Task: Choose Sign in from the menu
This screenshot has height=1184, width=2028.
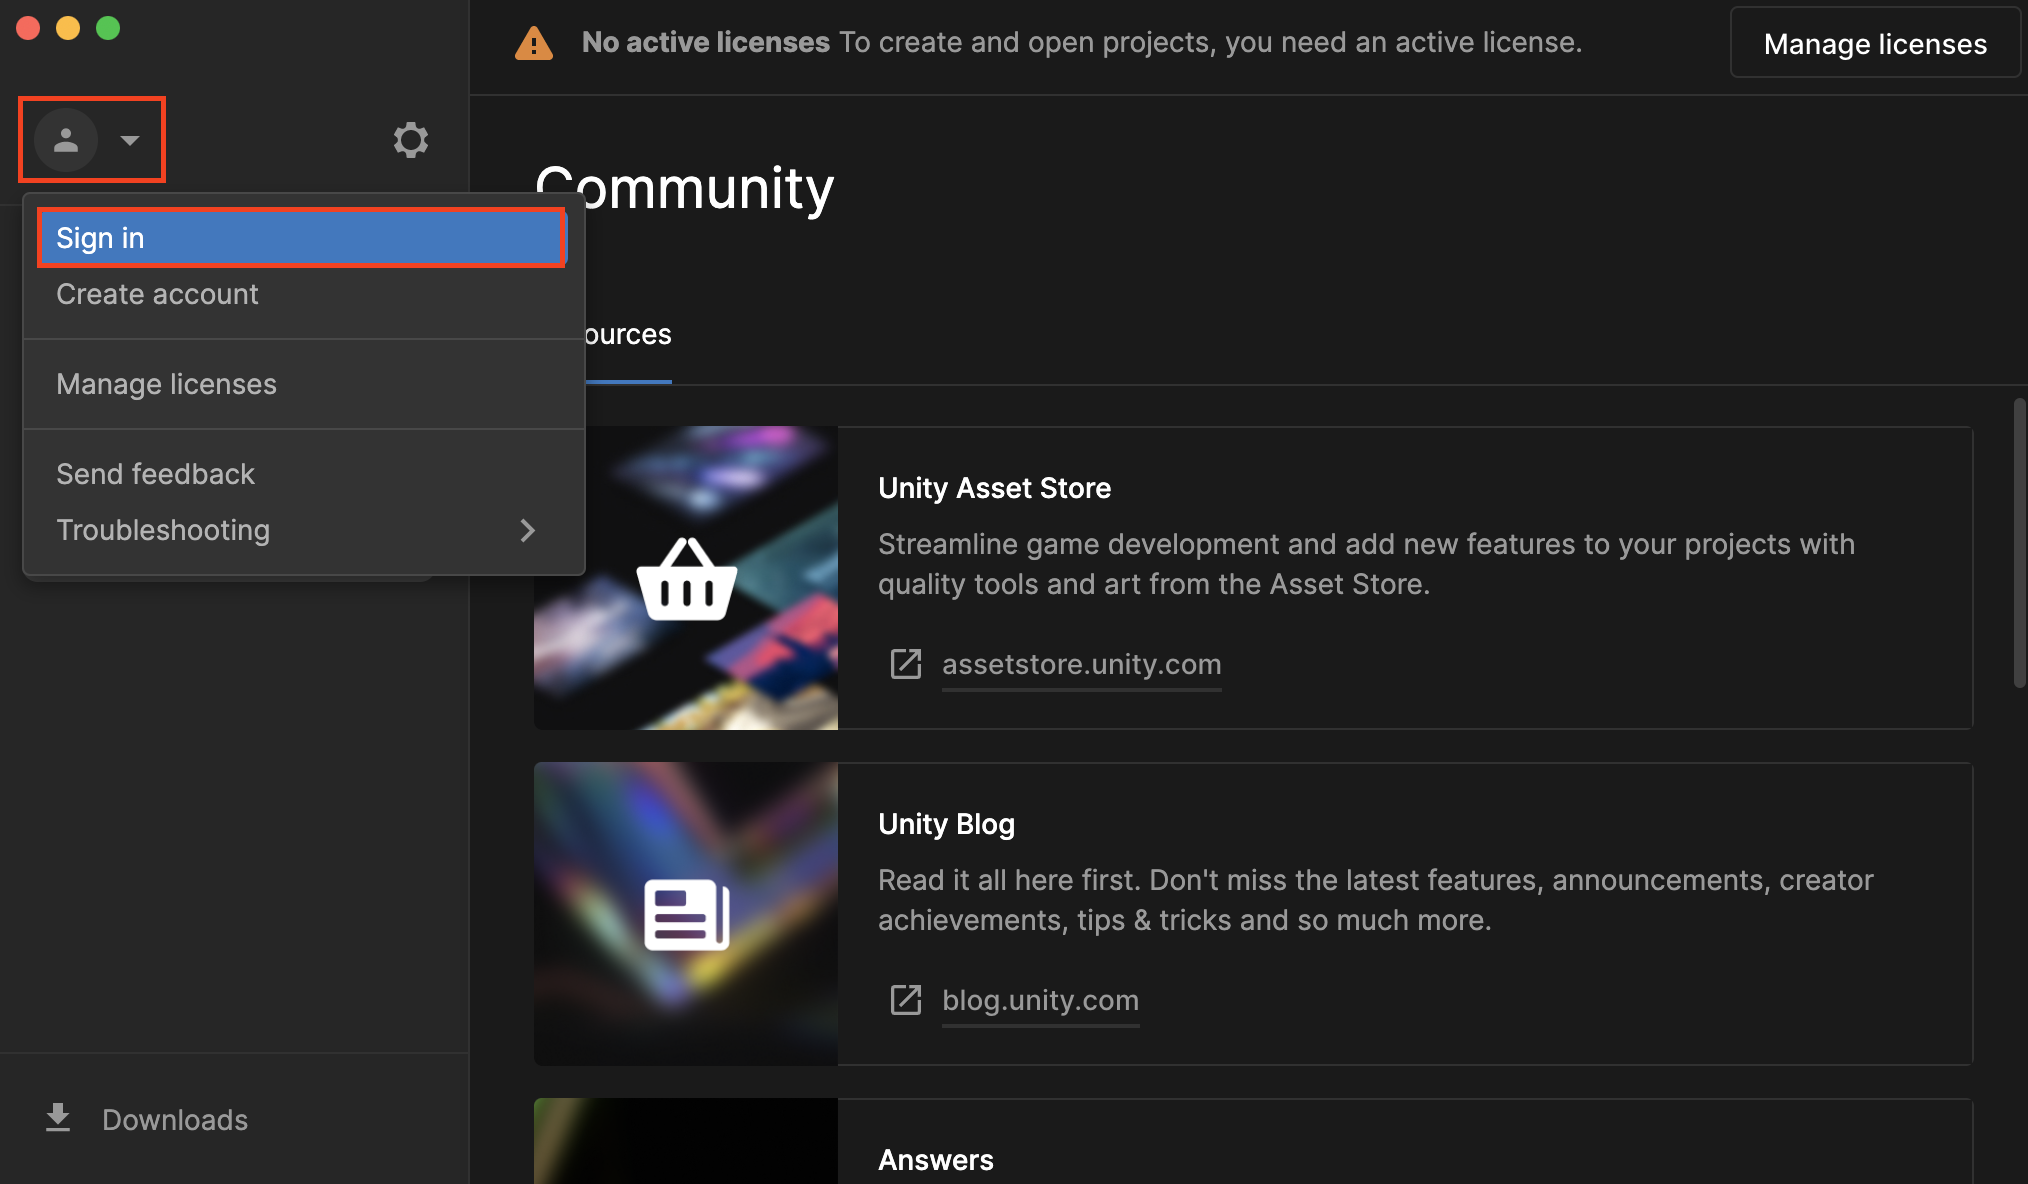Action: pos(300,238)
